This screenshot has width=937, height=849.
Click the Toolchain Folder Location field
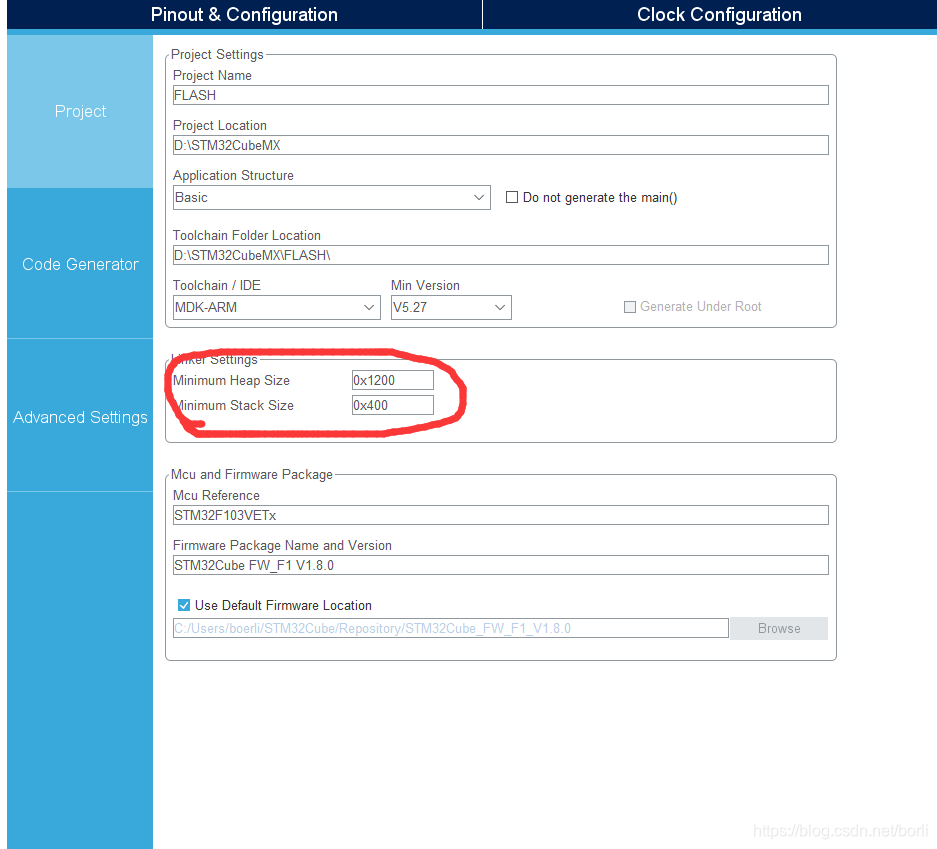click(500, 255)
